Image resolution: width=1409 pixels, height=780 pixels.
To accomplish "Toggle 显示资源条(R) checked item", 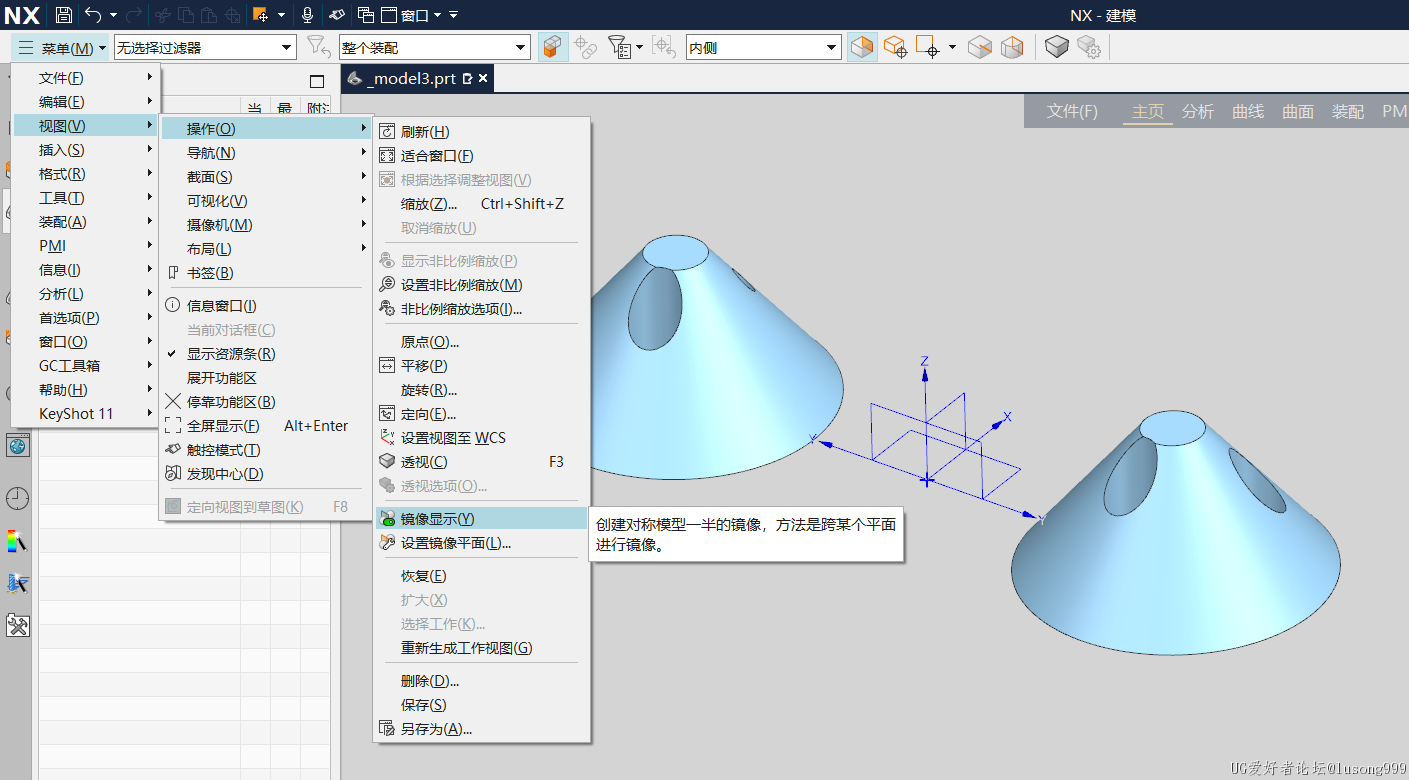I will (x=266, y=354).
